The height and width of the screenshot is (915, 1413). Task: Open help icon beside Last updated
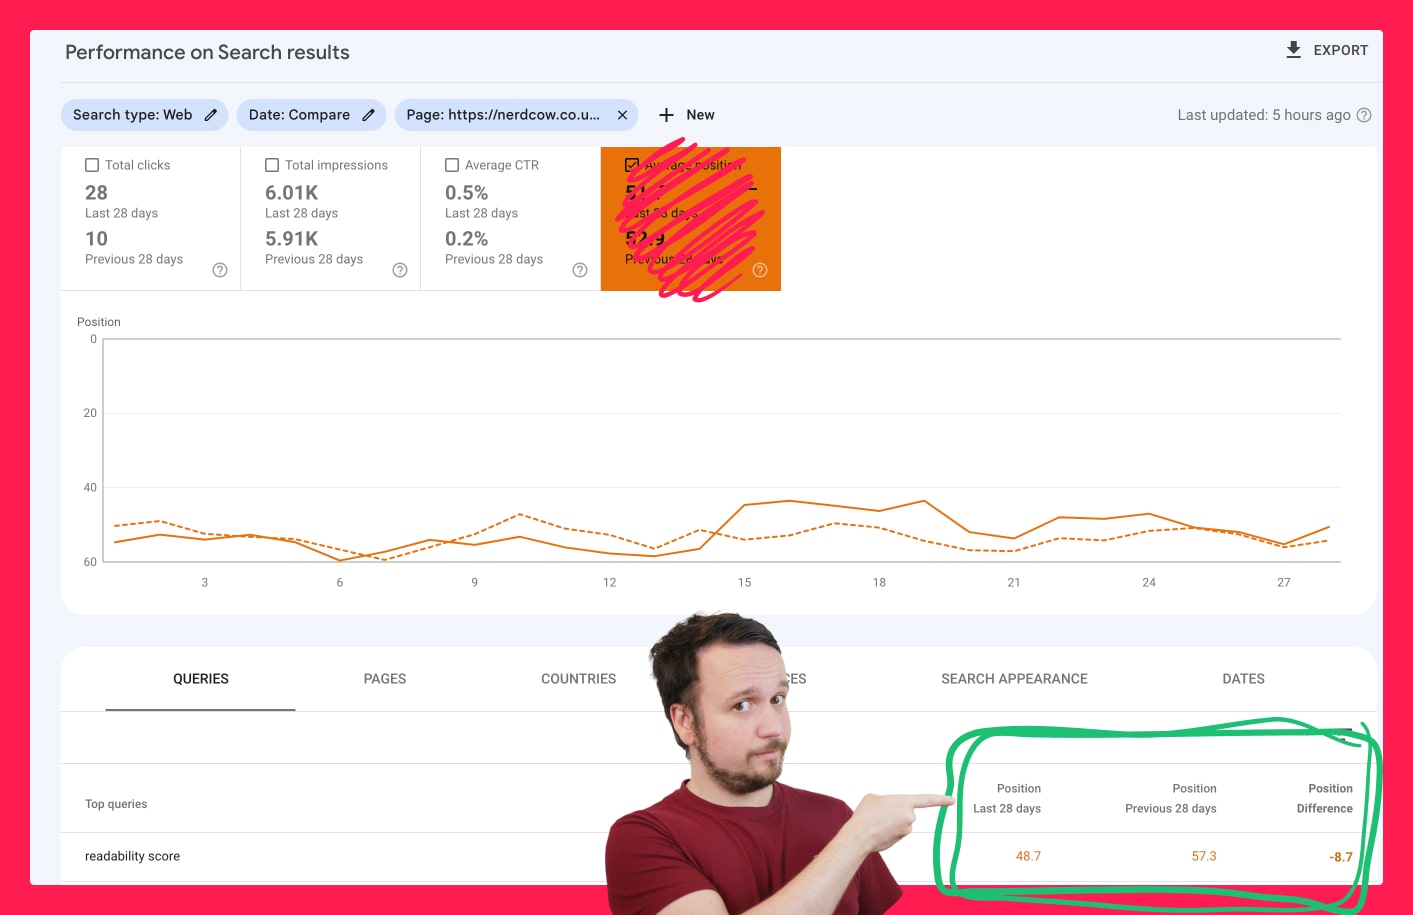click(1364, 115)
